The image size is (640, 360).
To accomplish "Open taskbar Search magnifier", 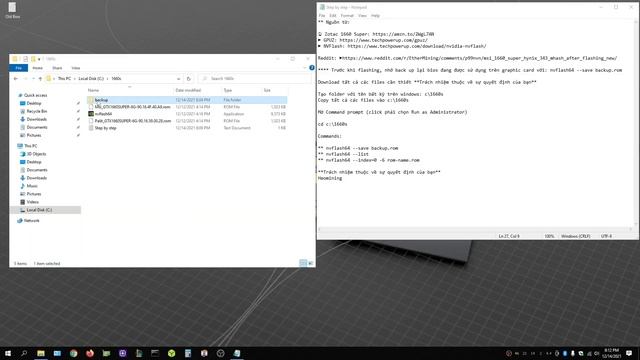I will pyautogui.click(x=24, y=353).
